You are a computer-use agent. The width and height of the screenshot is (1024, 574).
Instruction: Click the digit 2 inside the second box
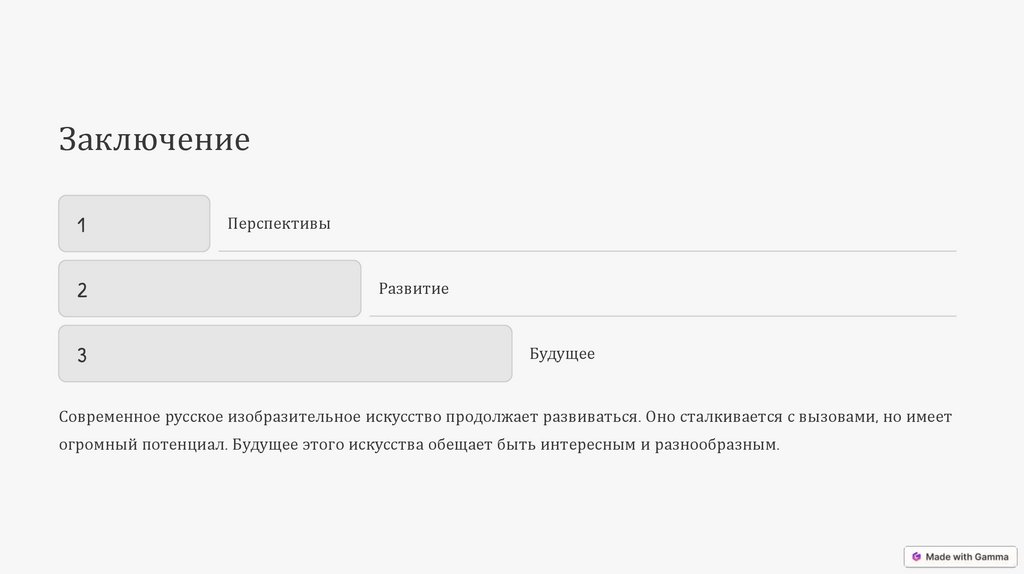point(82,291)
